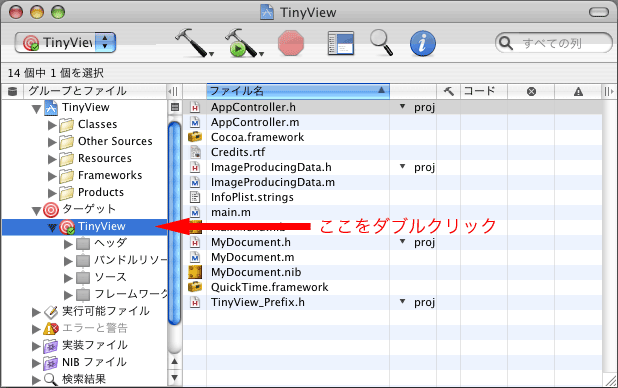The image size is (618, 388).
Task: Expand the Classes folder
Action: coord(52,125)
